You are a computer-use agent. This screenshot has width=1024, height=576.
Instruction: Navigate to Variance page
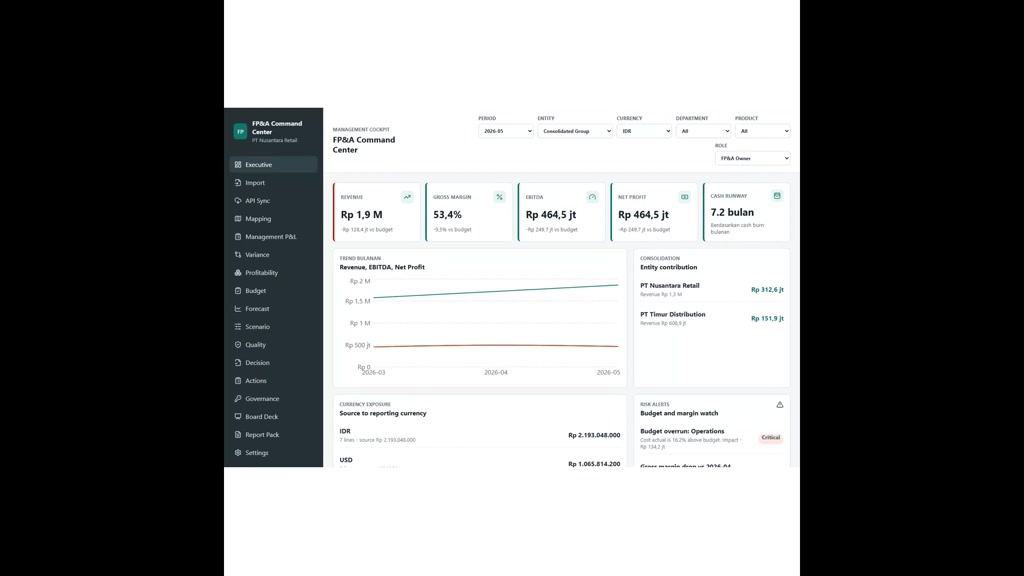274,255
